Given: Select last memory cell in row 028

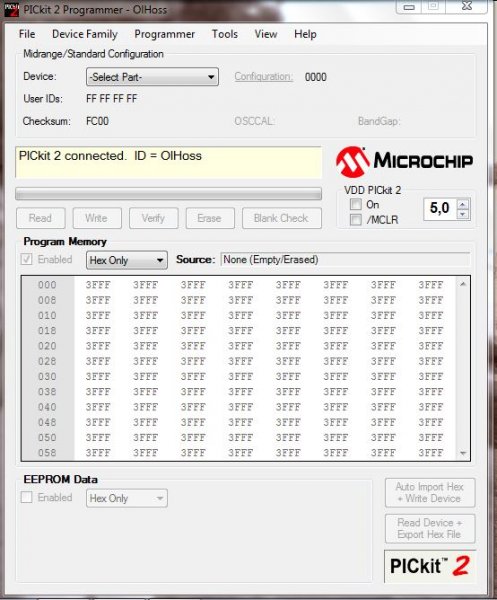Looking at the screenshot, I should coord(431,362).
